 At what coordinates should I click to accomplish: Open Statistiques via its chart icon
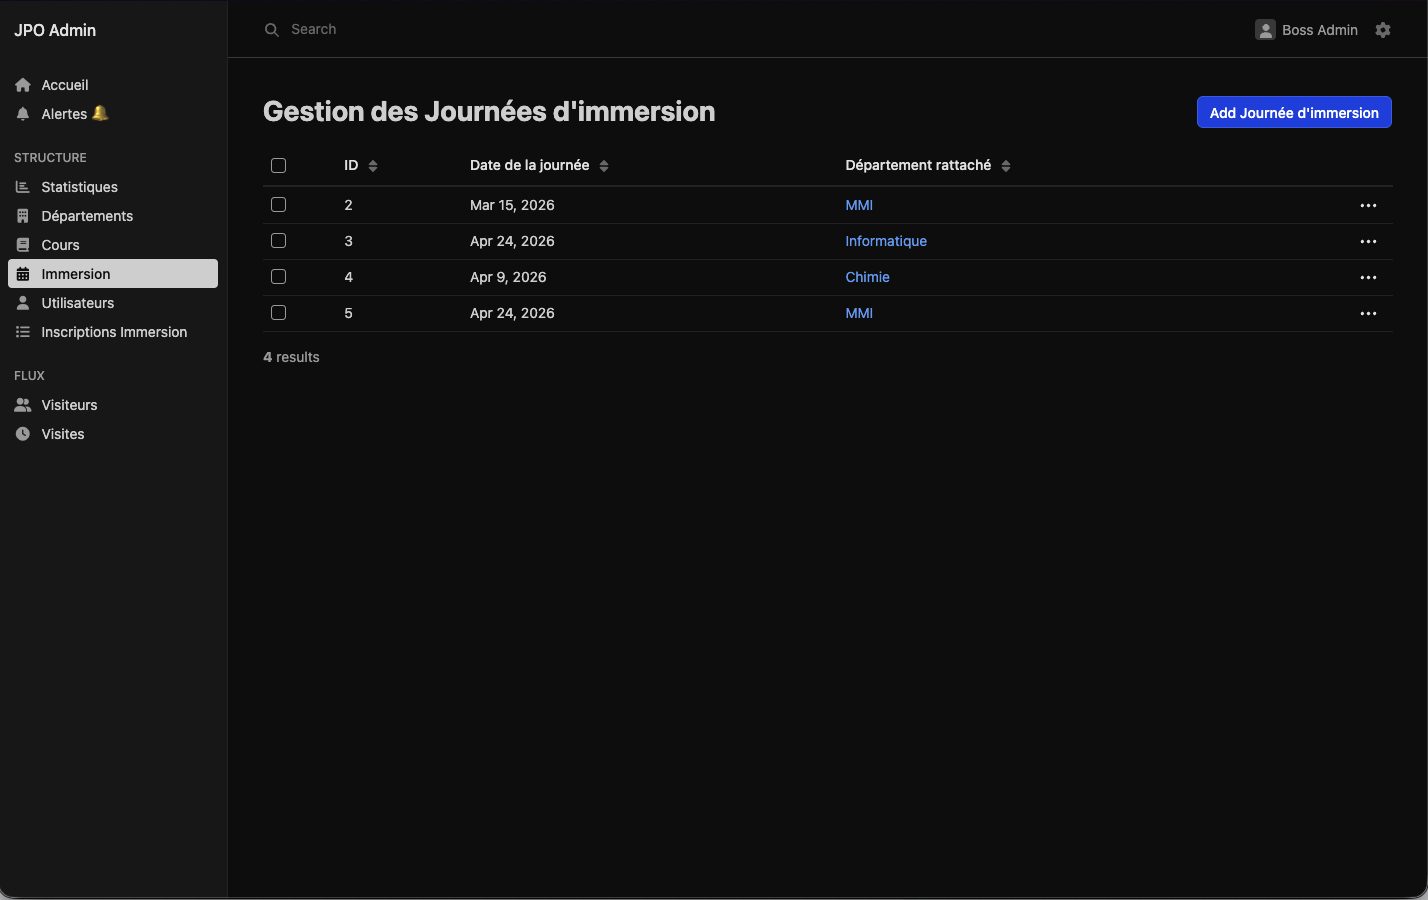[x=23, y=187]
